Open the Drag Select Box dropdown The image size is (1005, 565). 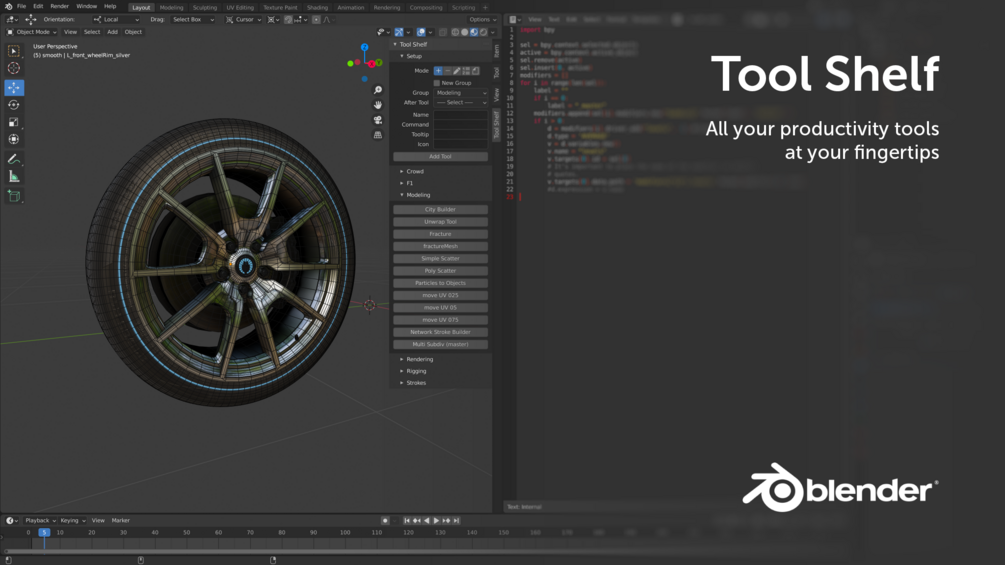(193, 20)
